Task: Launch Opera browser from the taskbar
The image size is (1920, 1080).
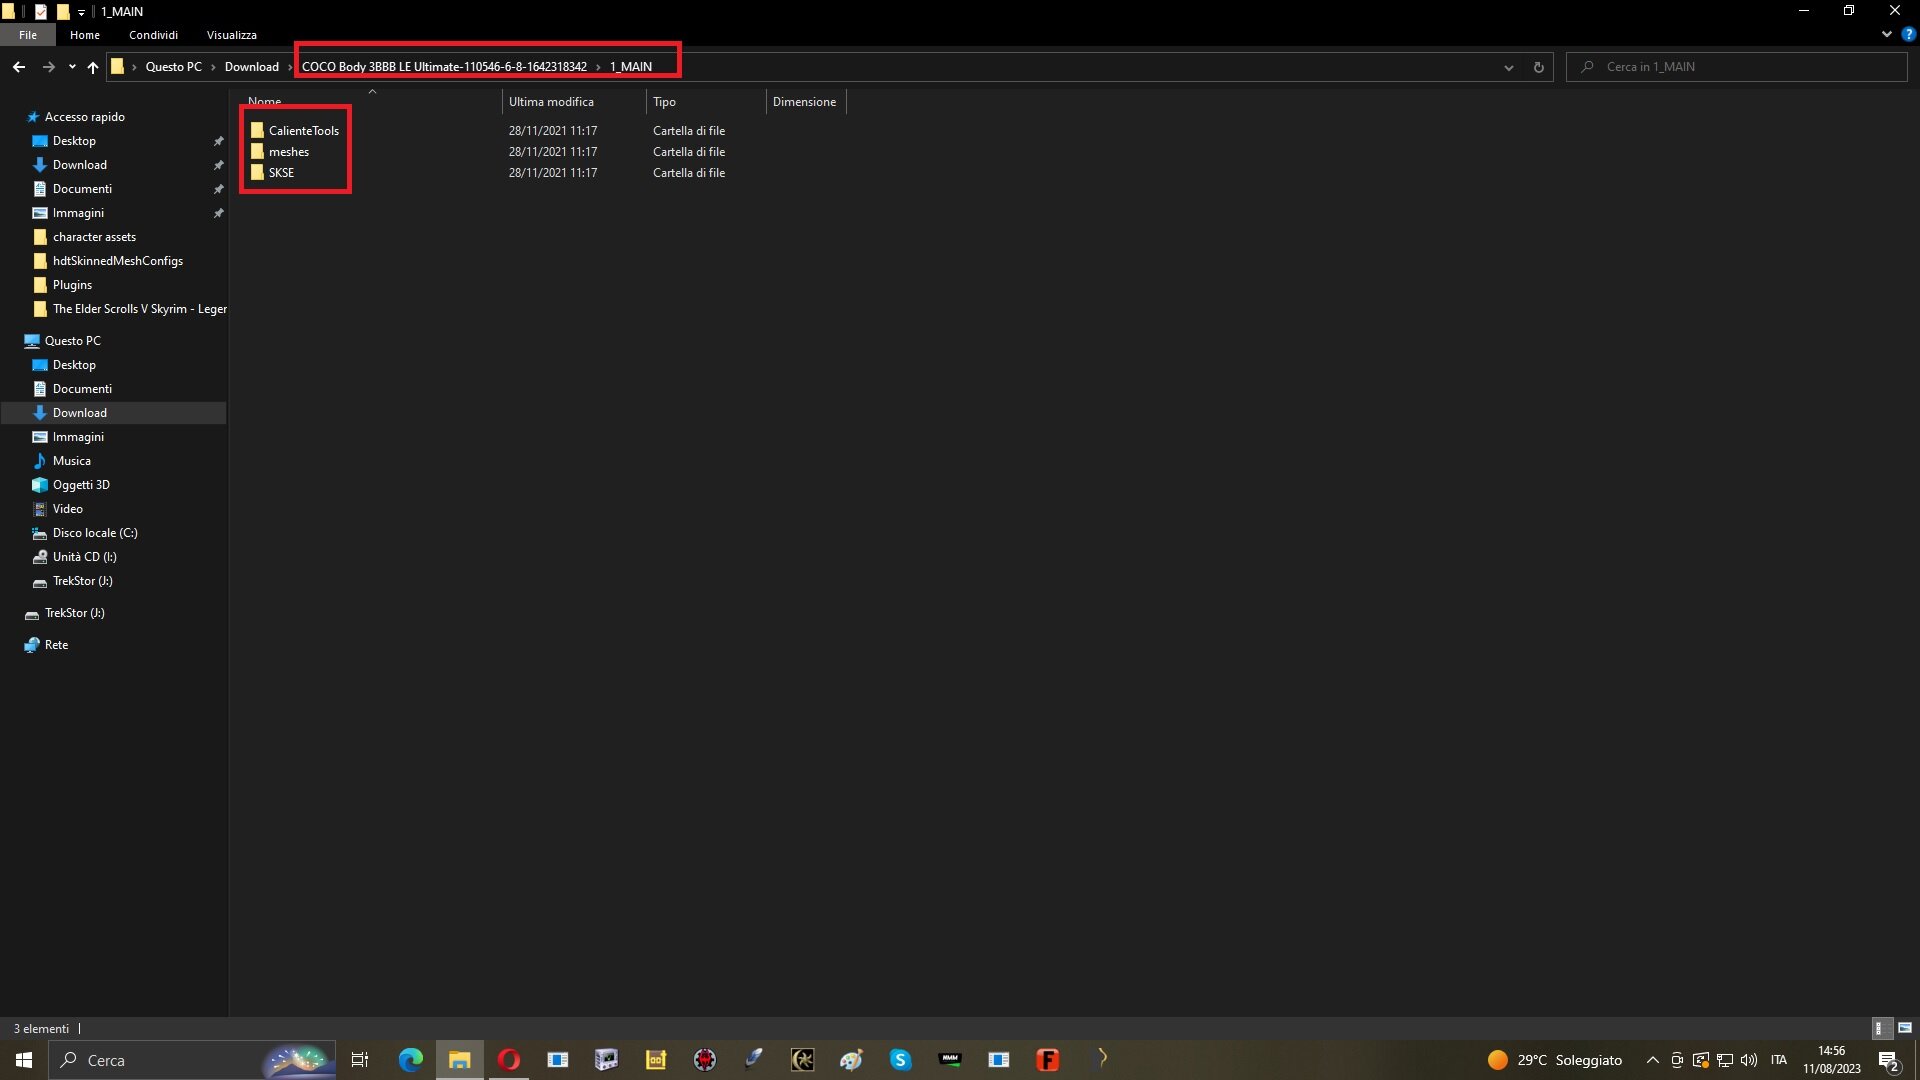Action: pos(508,1060)
